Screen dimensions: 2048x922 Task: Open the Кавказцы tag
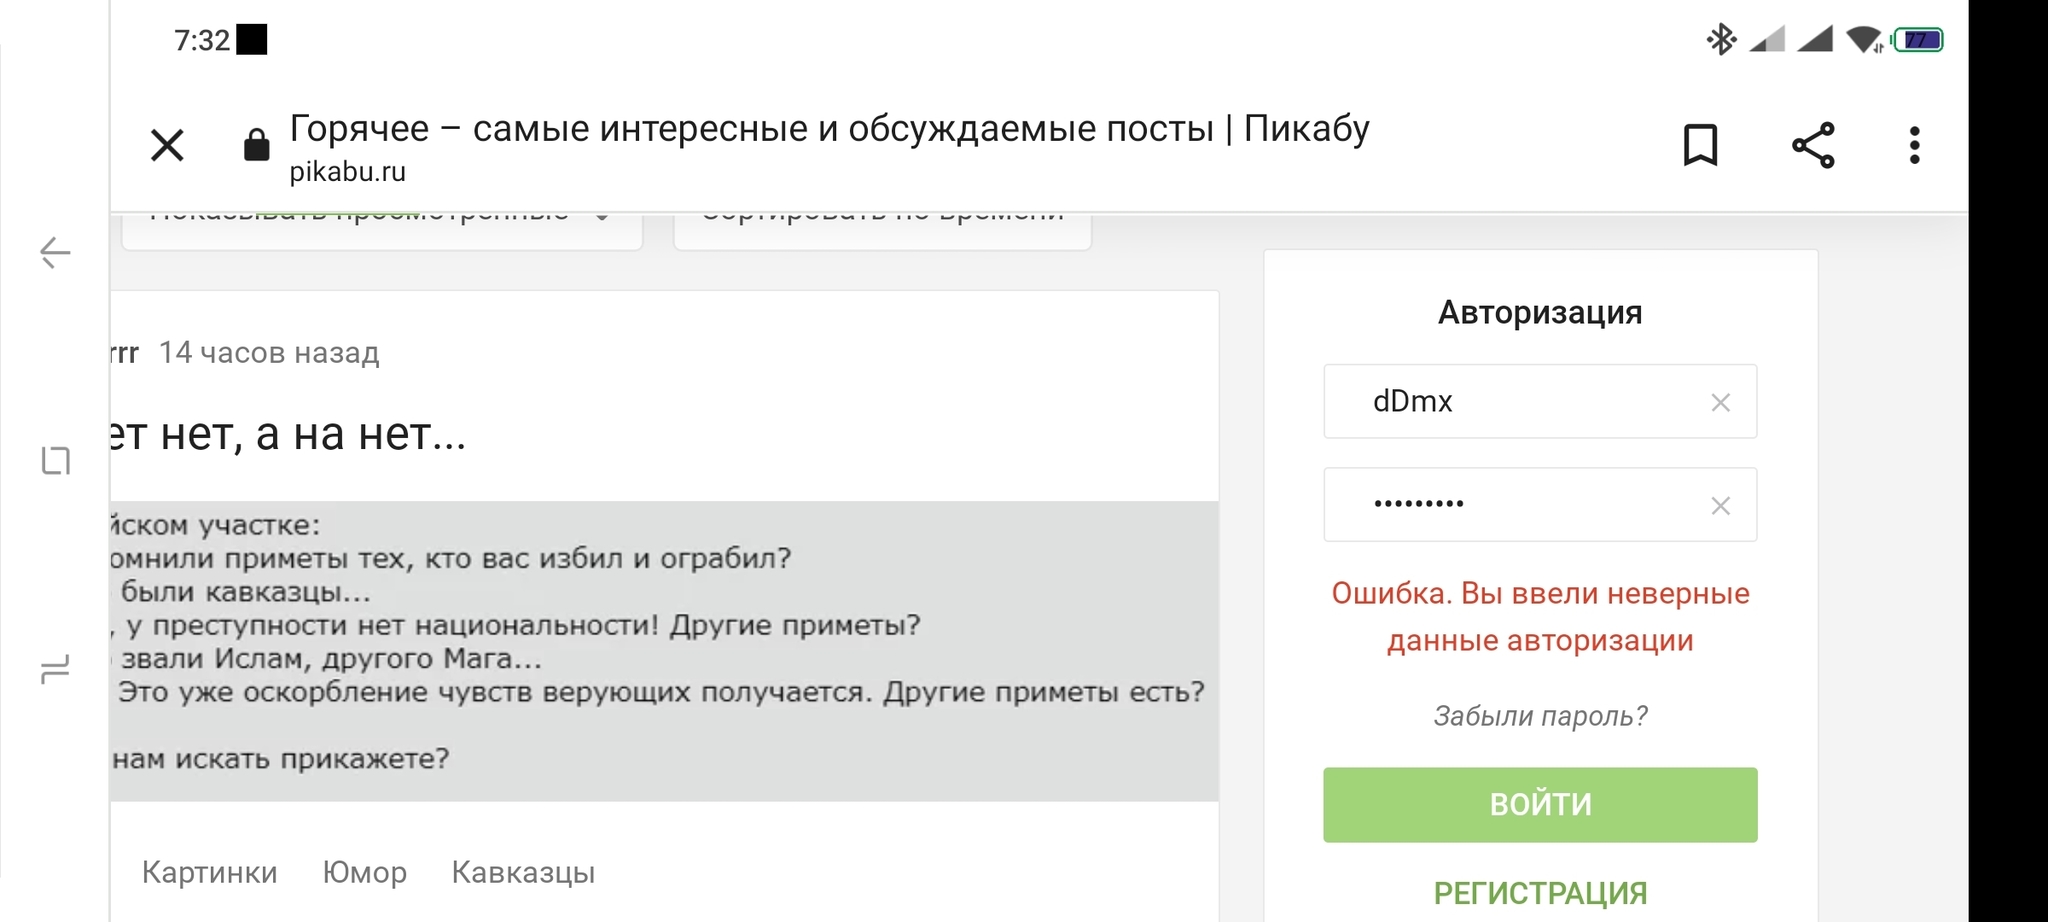(523, 872)
